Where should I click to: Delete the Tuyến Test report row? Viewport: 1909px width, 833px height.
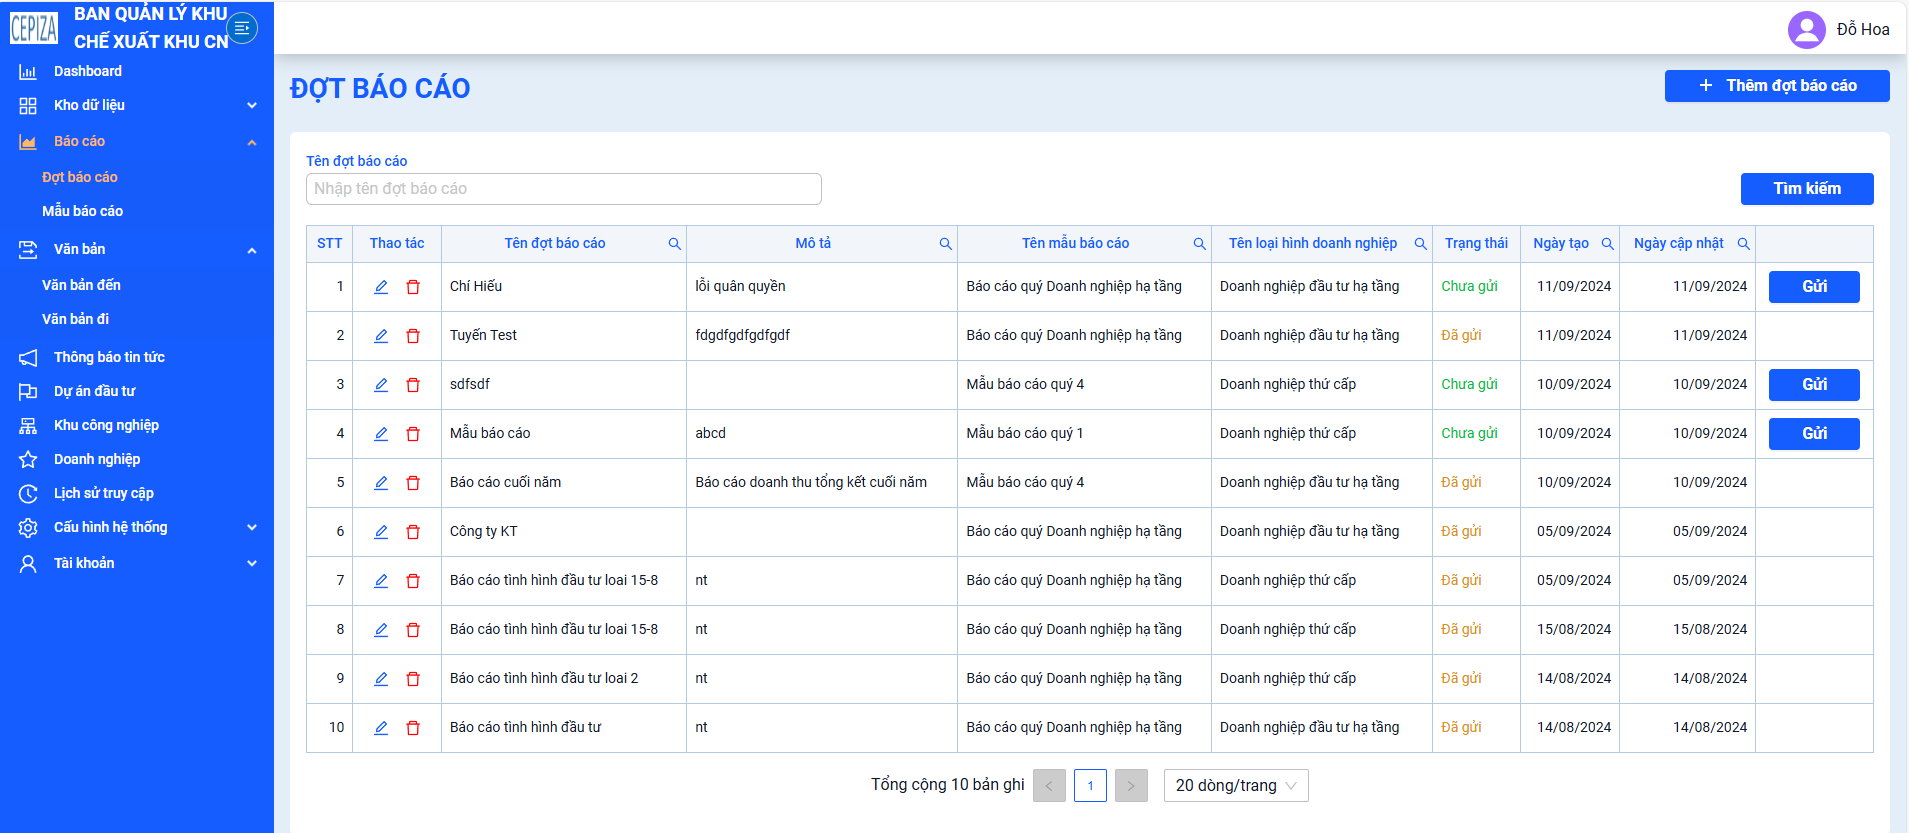coord(413,336)
